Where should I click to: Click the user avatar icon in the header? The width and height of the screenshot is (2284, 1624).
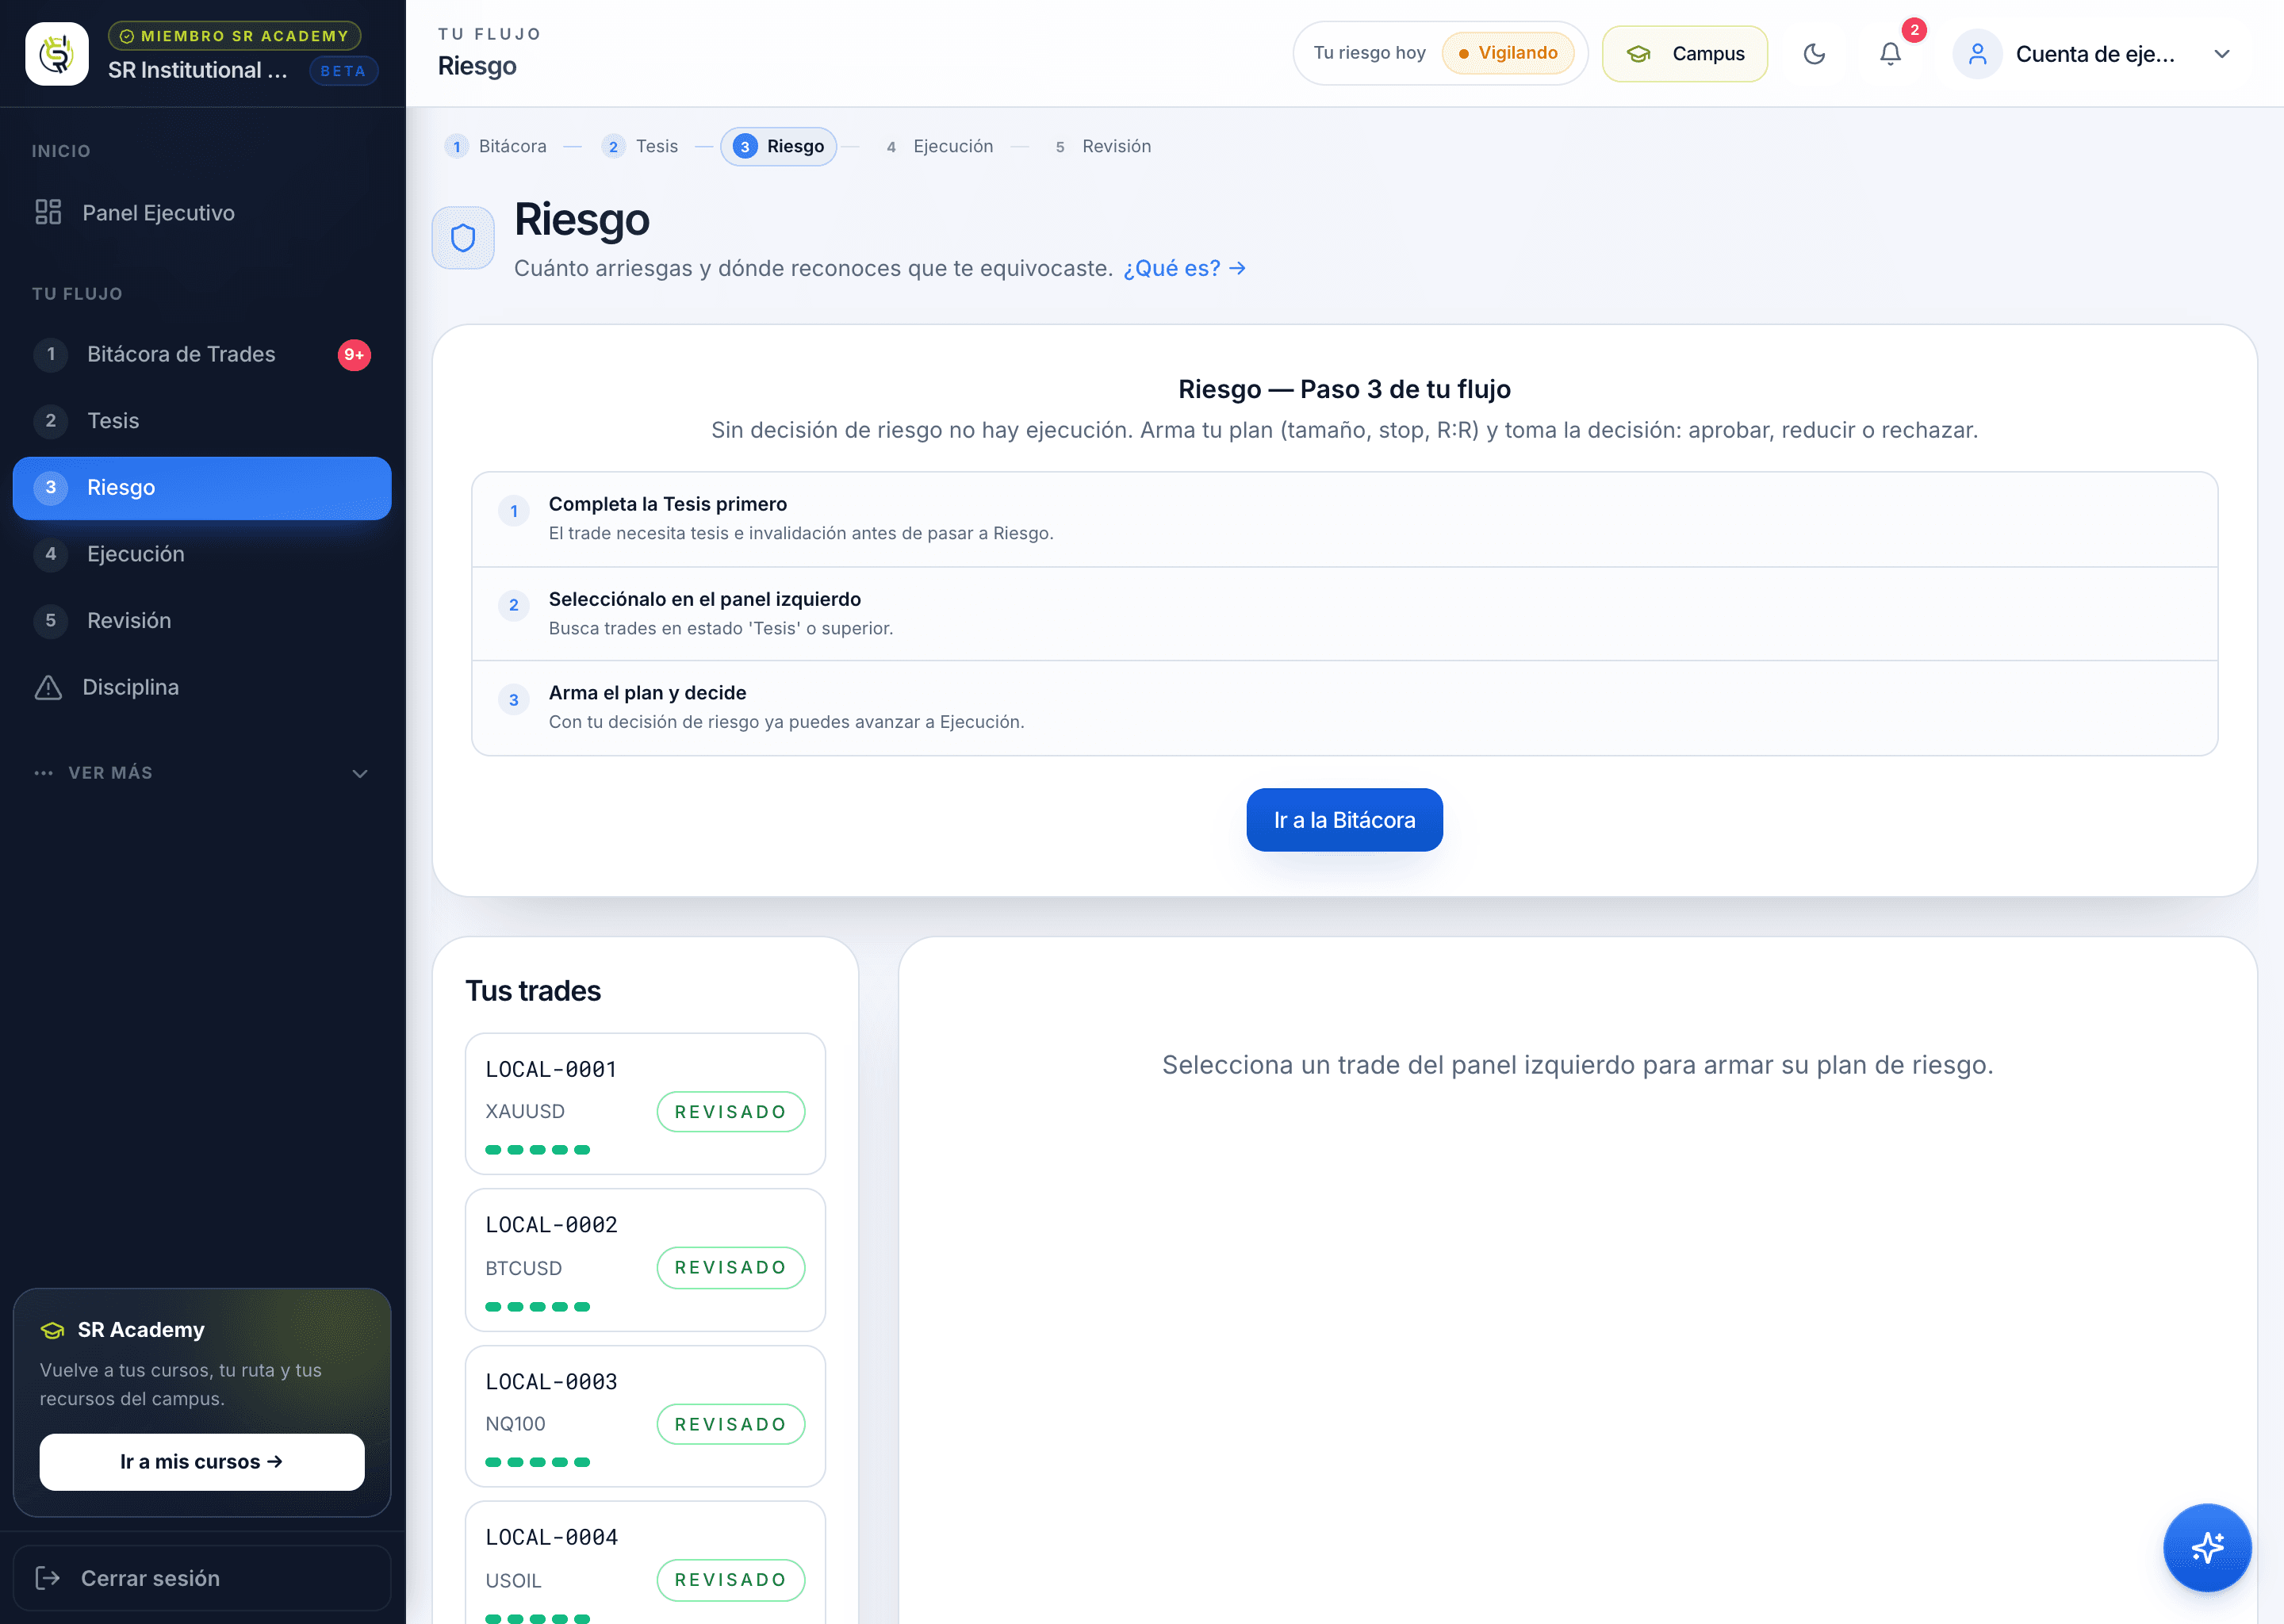click(x=1977, y=54)
